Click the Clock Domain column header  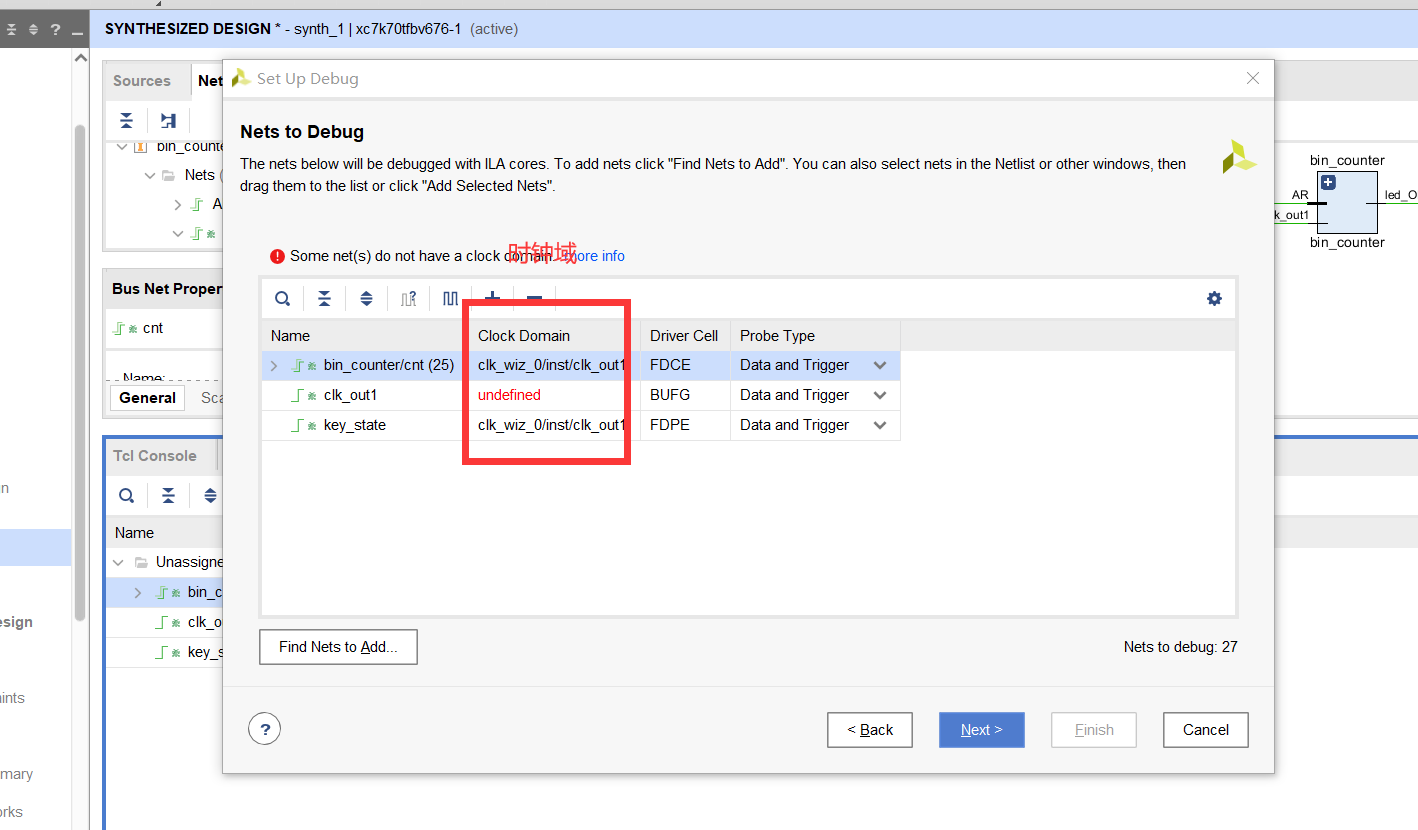(555, 336)
